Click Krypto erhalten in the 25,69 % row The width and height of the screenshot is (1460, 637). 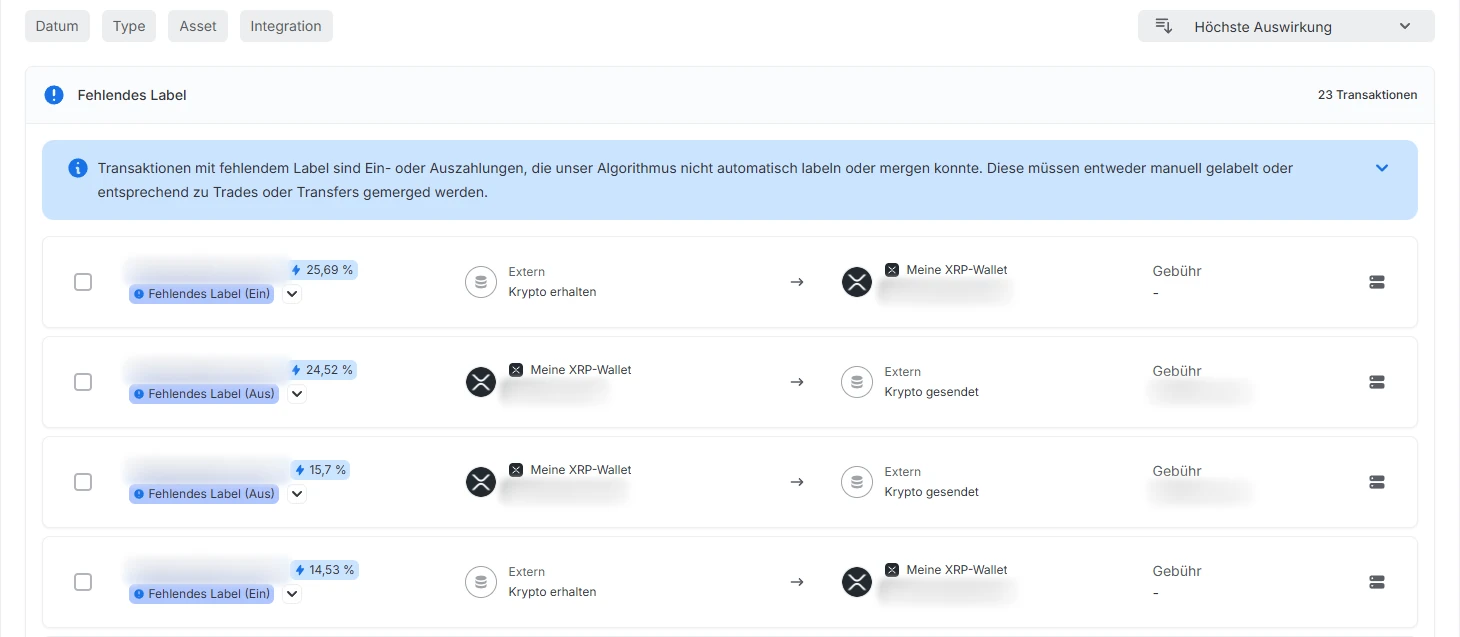tap(552, 292)
